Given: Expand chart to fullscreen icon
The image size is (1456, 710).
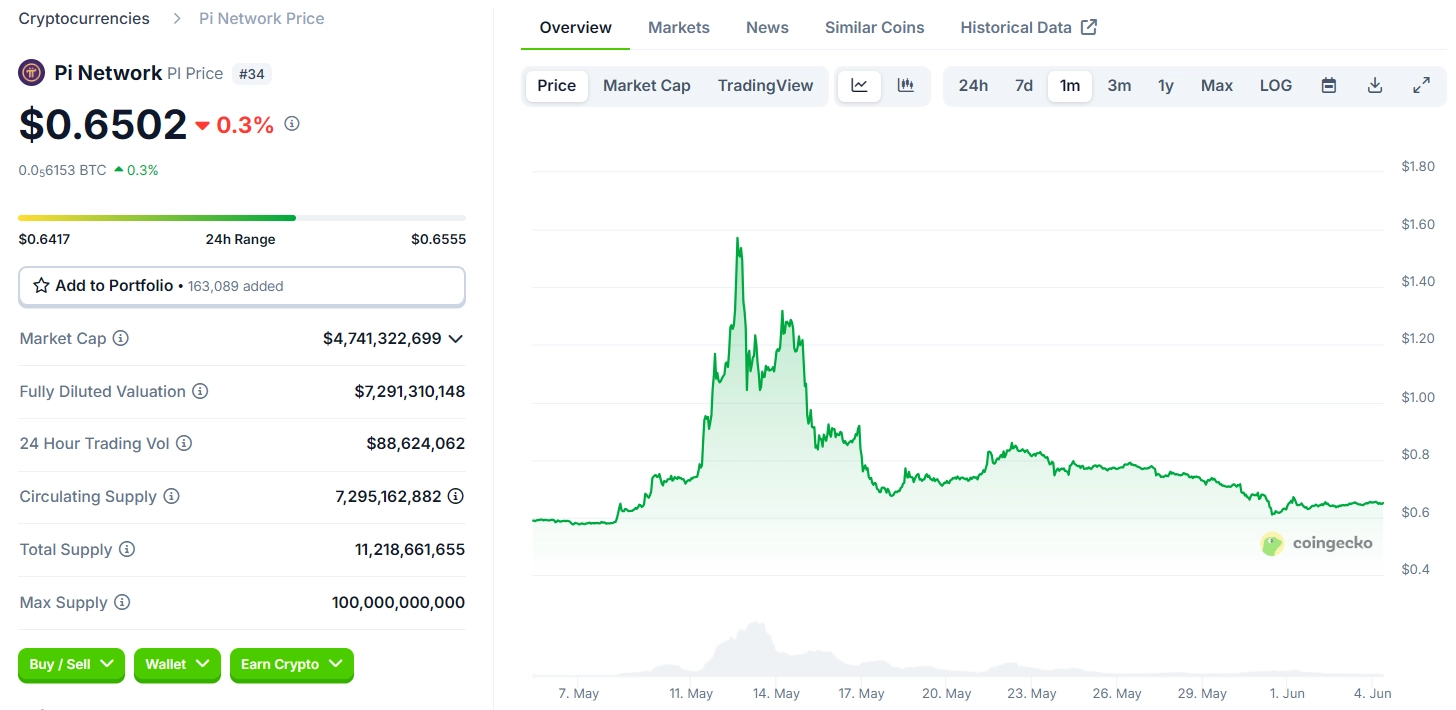Looking at the screenshot, I should 1421,86.
